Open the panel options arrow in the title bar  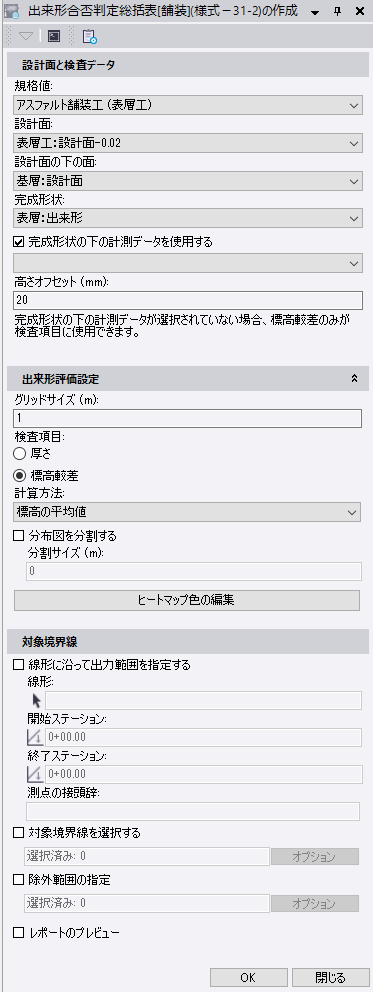click(x=315, y=12)
